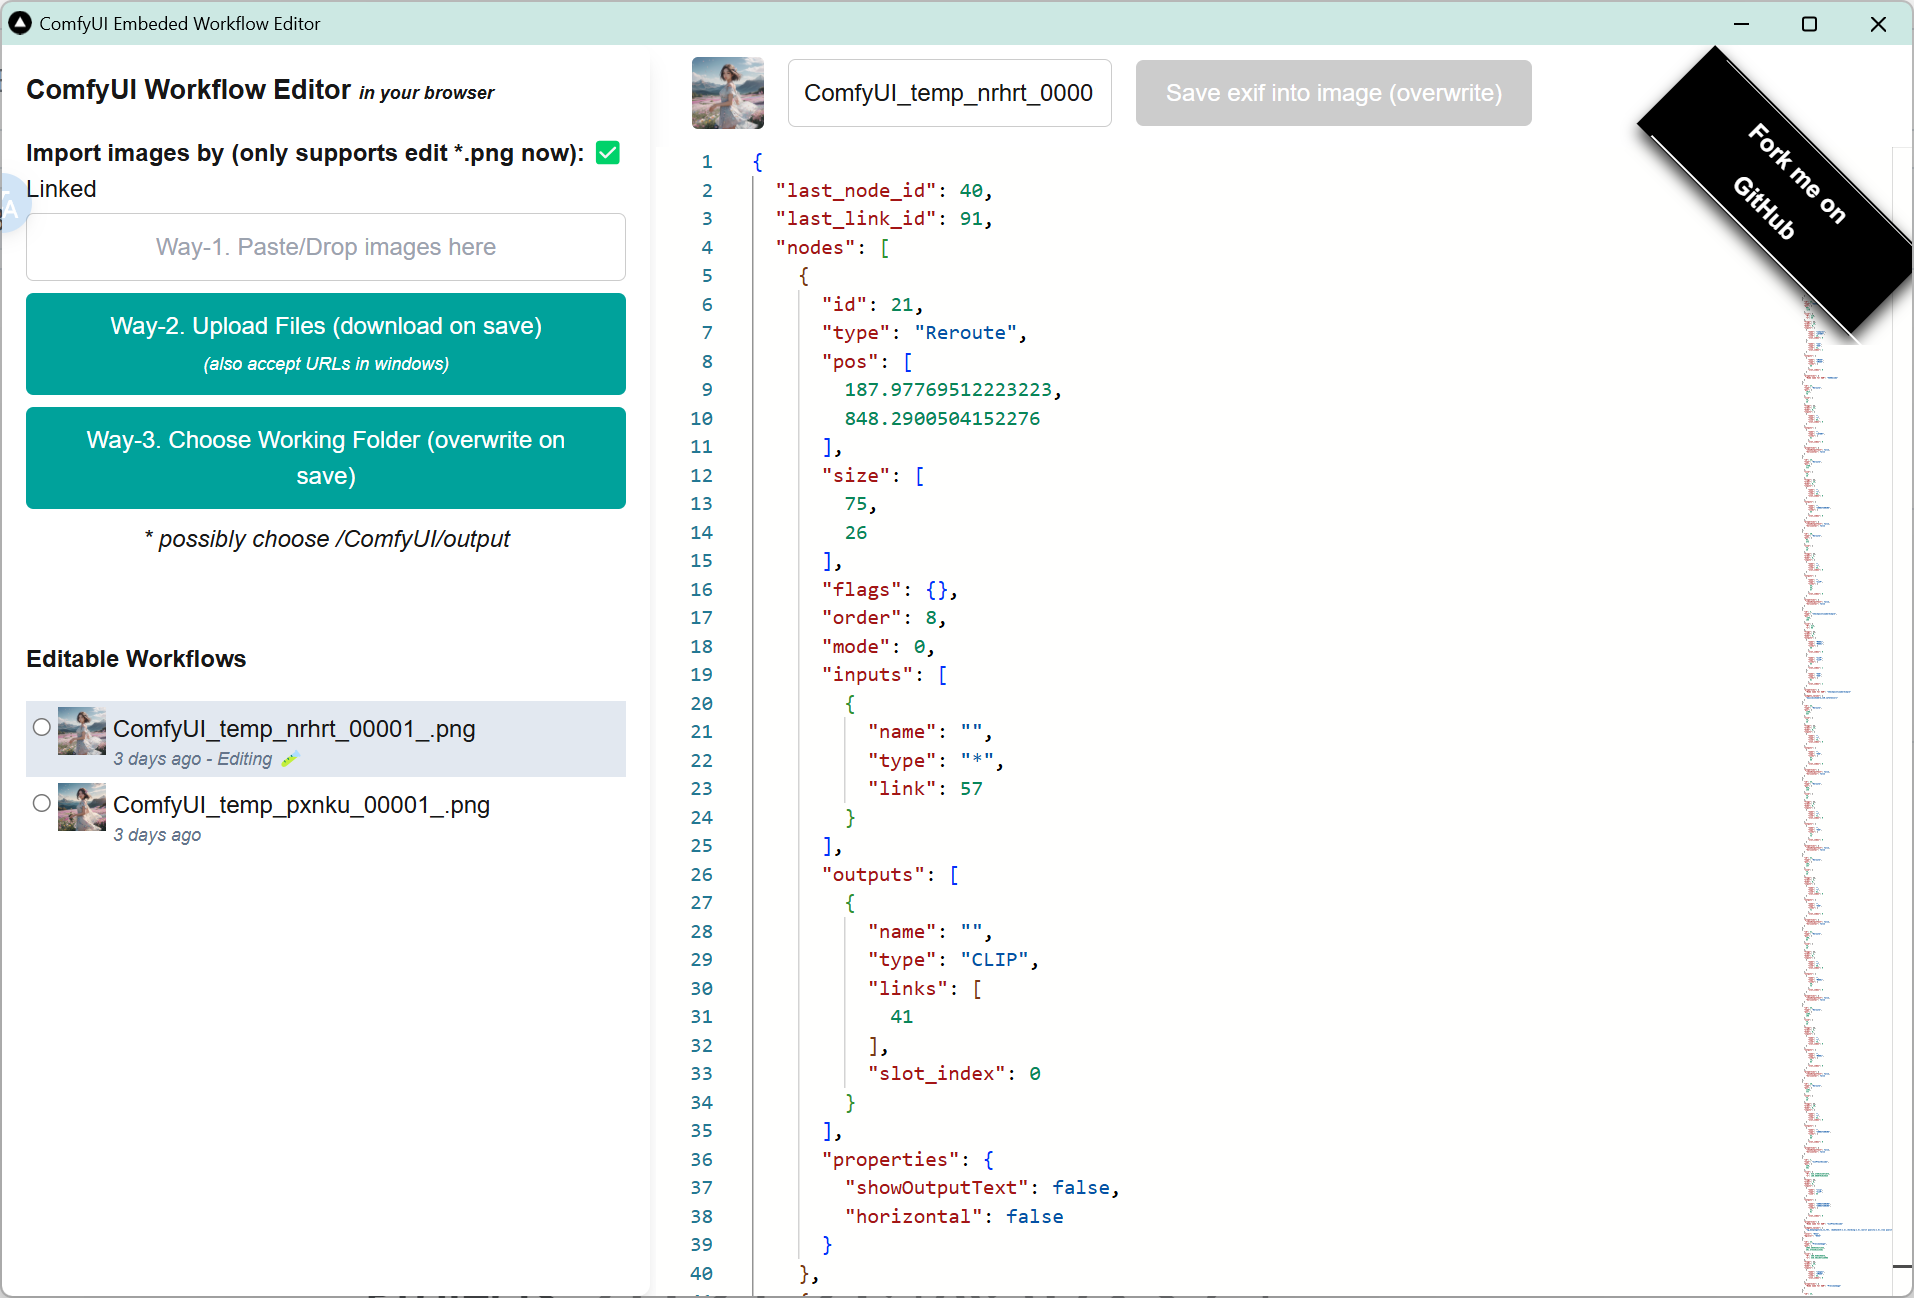Click the Paste/Drop images here field

326,247
